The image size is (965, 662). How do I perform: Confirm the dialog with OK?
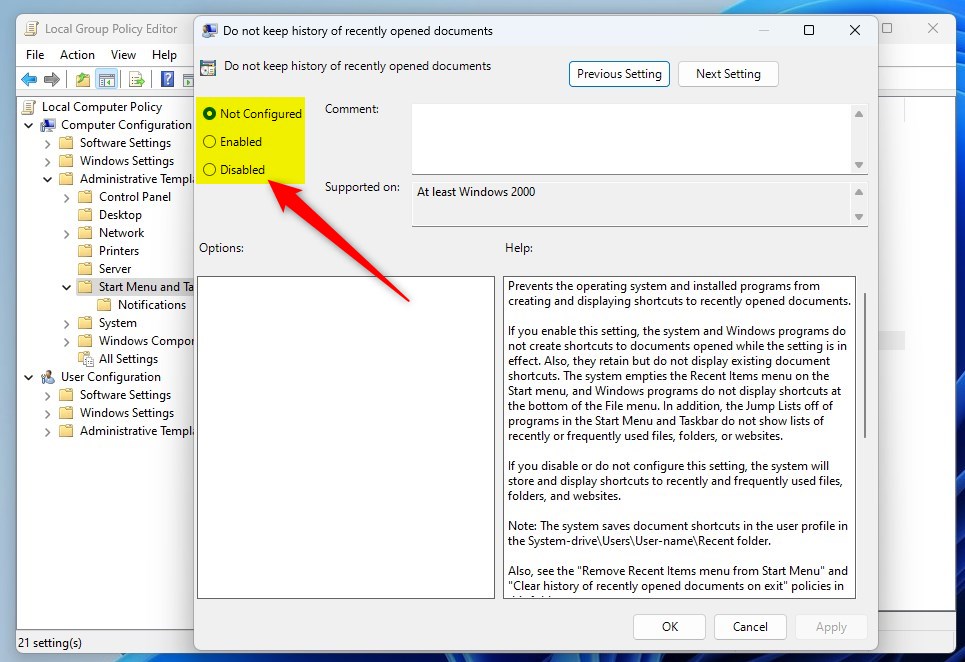[x=670, y=626]
